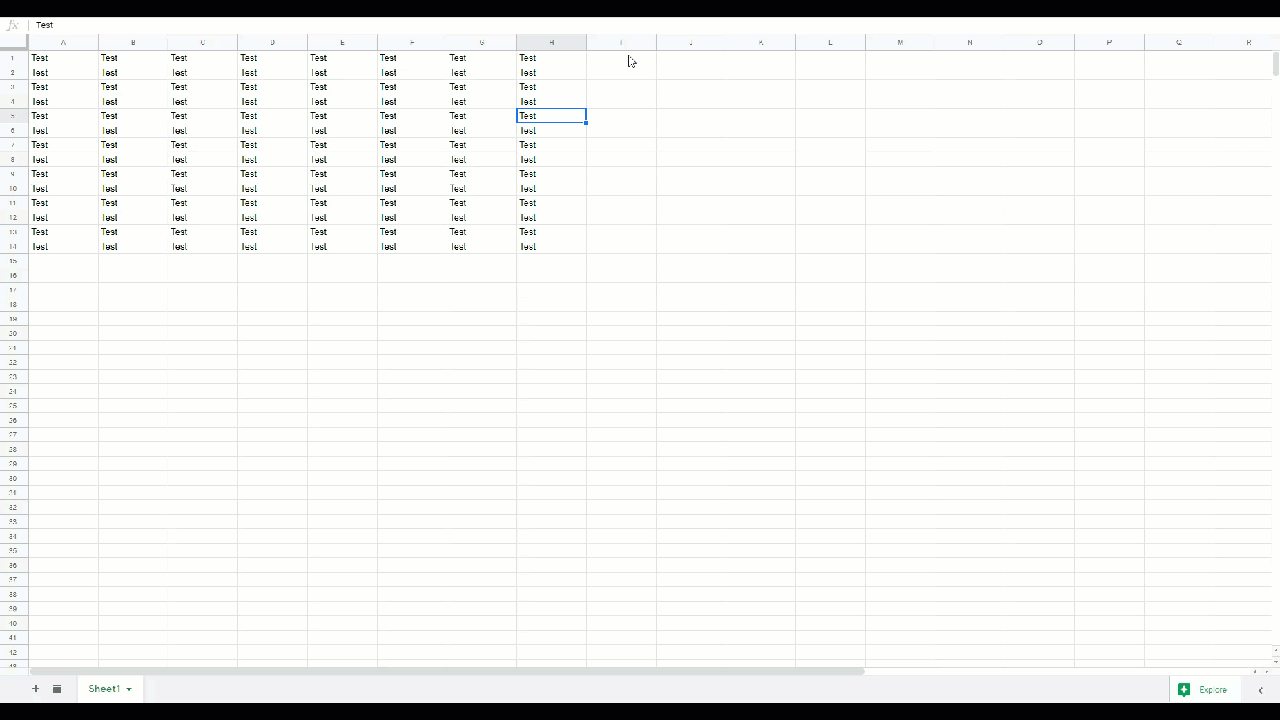Screen dimensions: 1280x720
Task: Select column H by its header
Action: (551, 42)
